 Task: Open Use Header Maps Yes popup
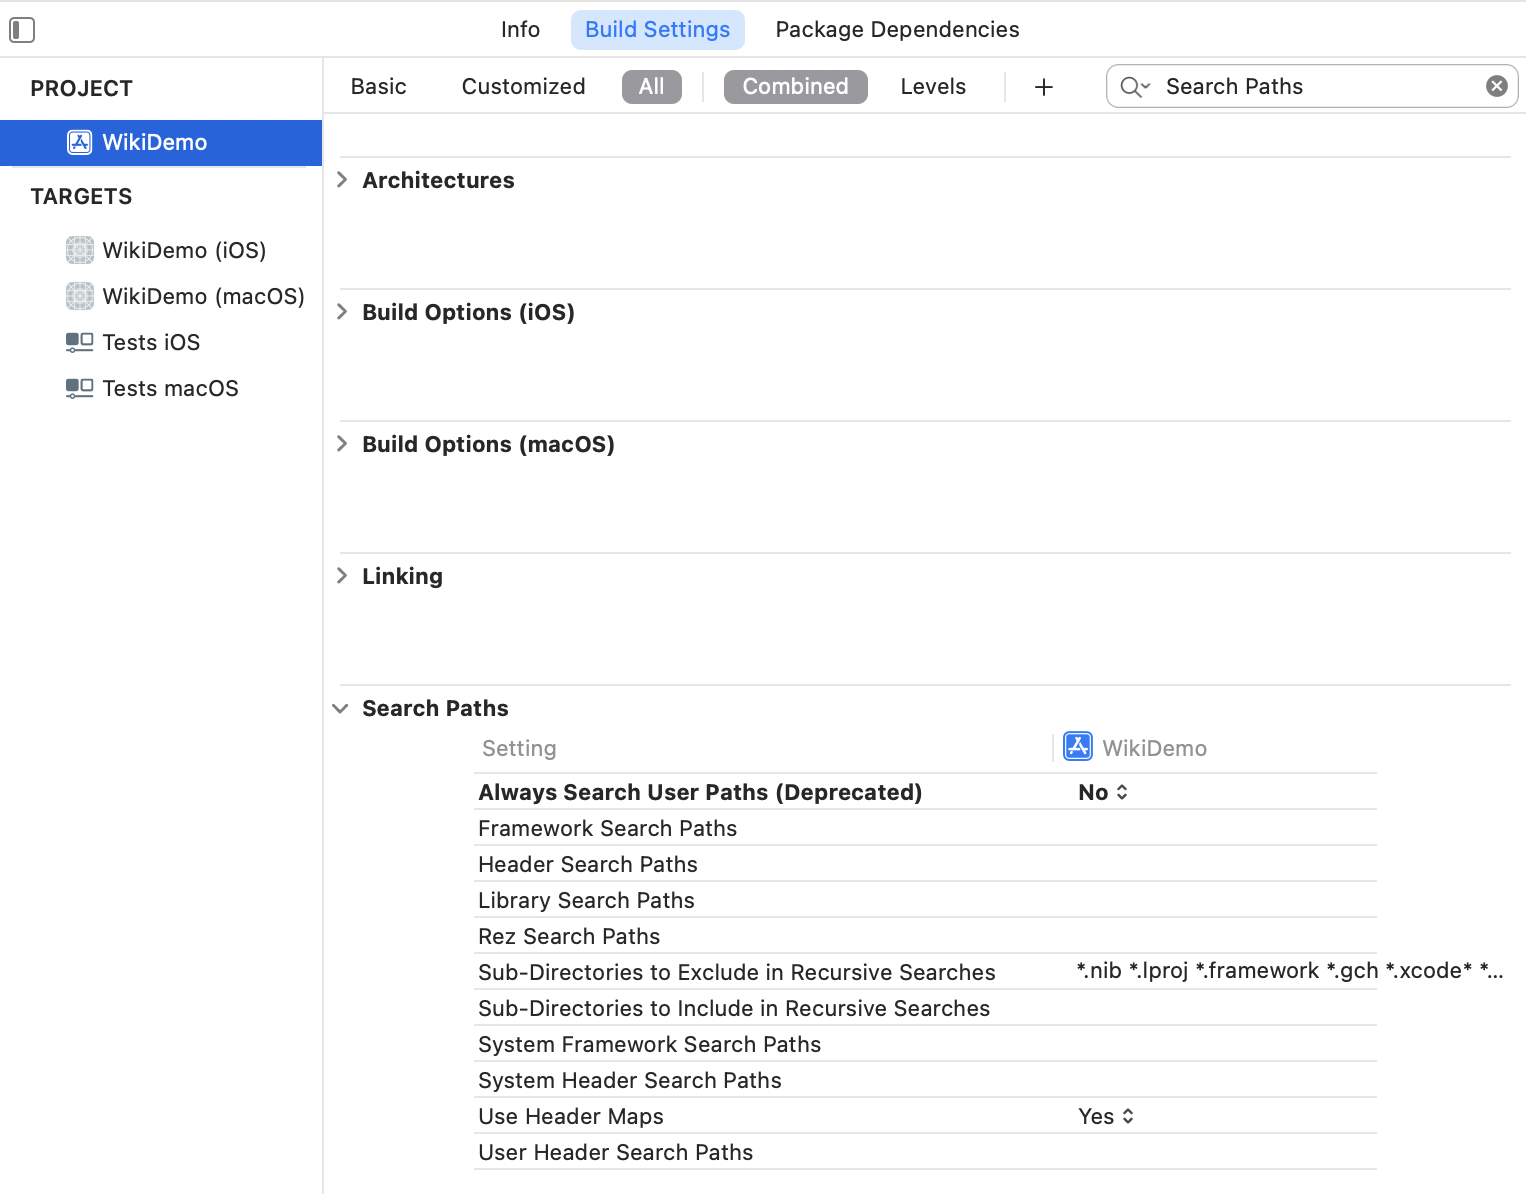coord(1107,1116)
